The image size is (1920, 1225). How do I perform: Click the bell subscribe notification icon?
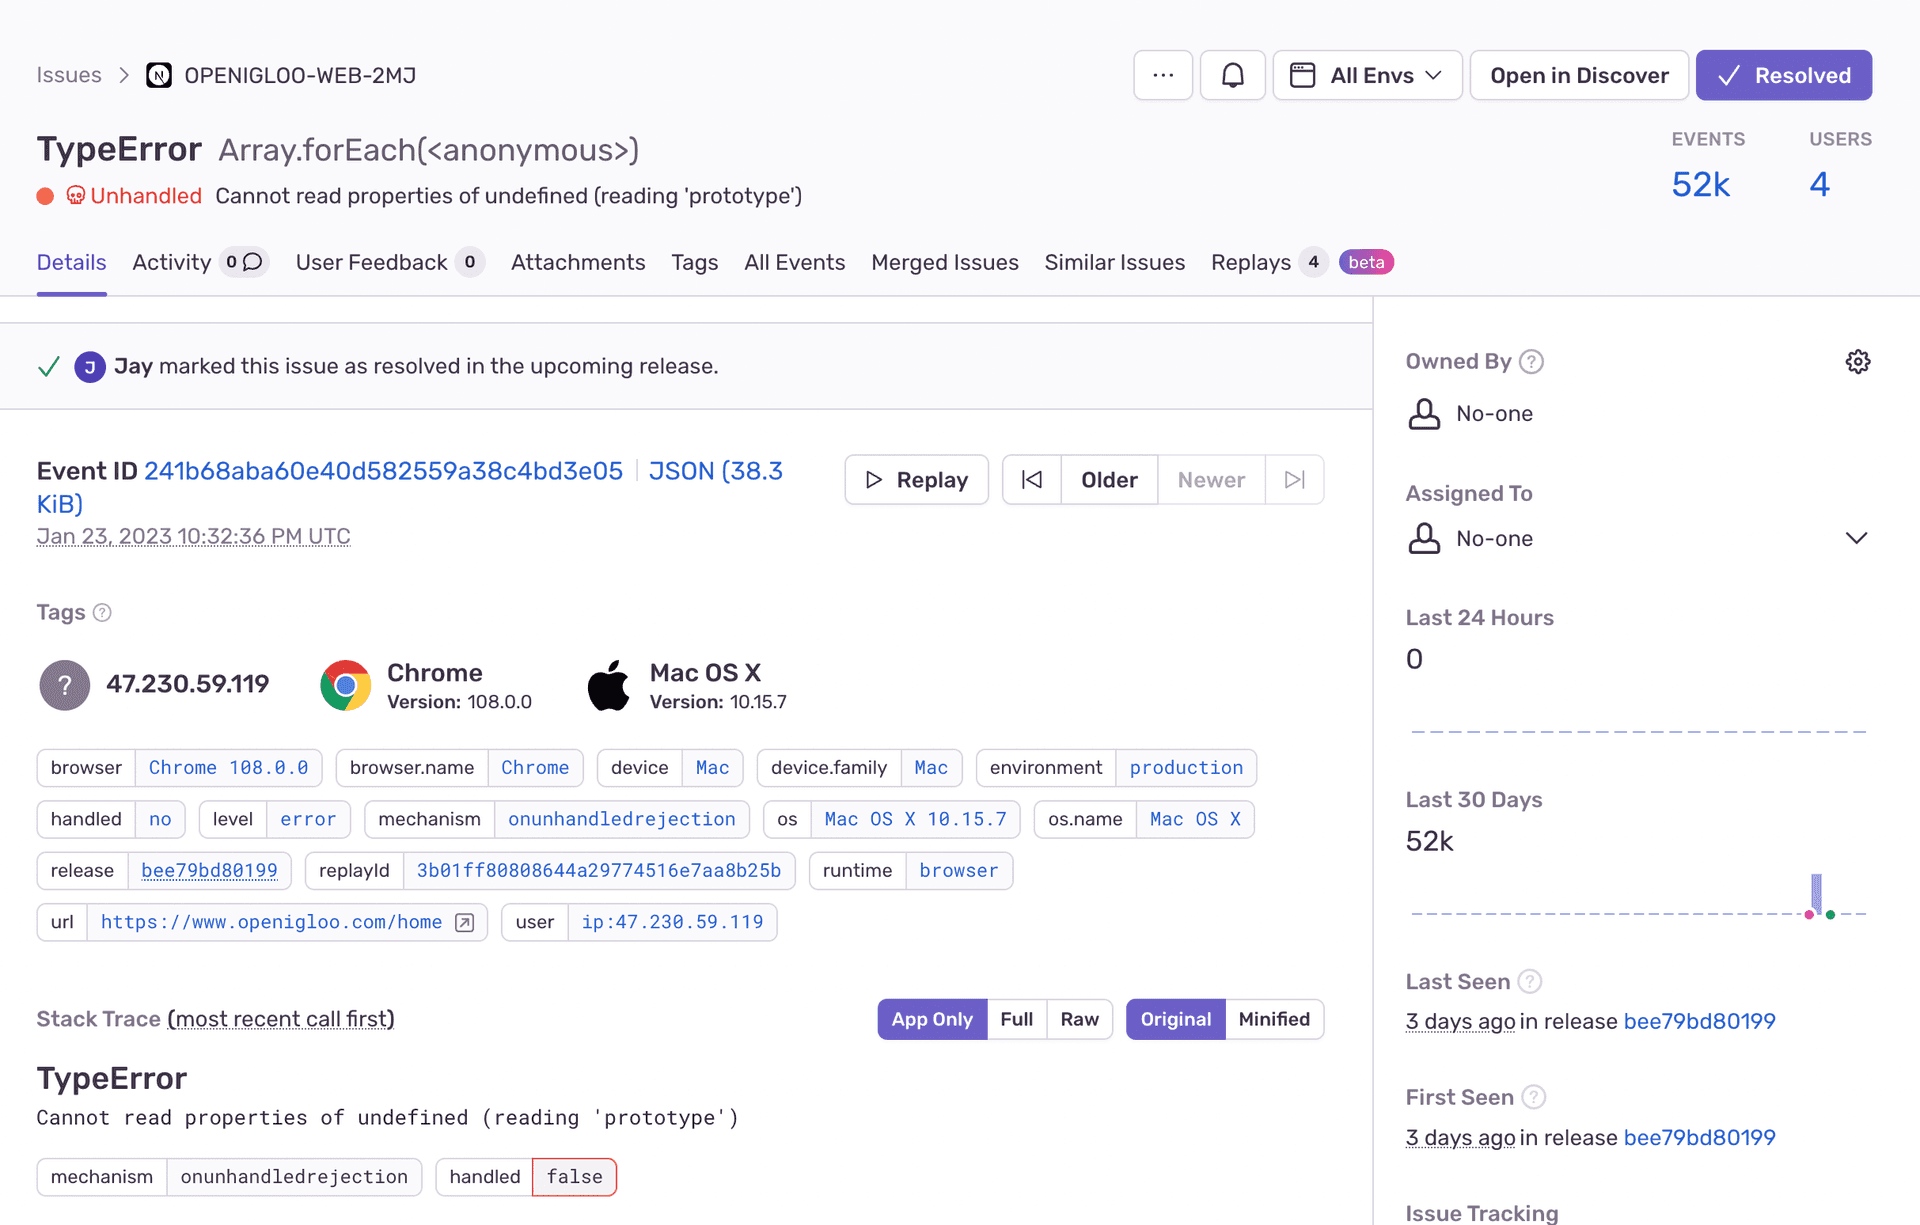coord(1233,75)
